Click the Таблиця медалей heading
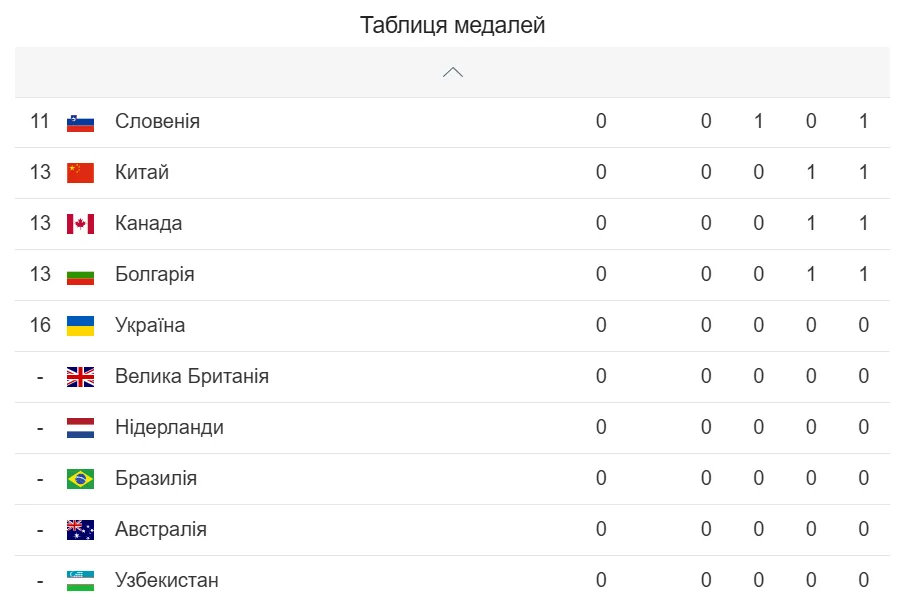 click(x=453, y=25)
